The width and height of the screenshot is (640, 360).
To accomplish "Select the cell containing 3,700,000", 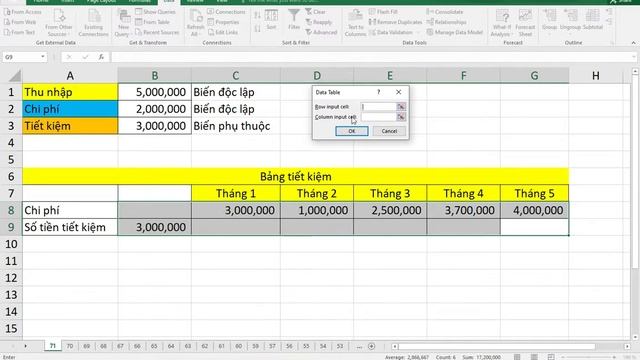I will pyautogui.click(x=463, y=210).
